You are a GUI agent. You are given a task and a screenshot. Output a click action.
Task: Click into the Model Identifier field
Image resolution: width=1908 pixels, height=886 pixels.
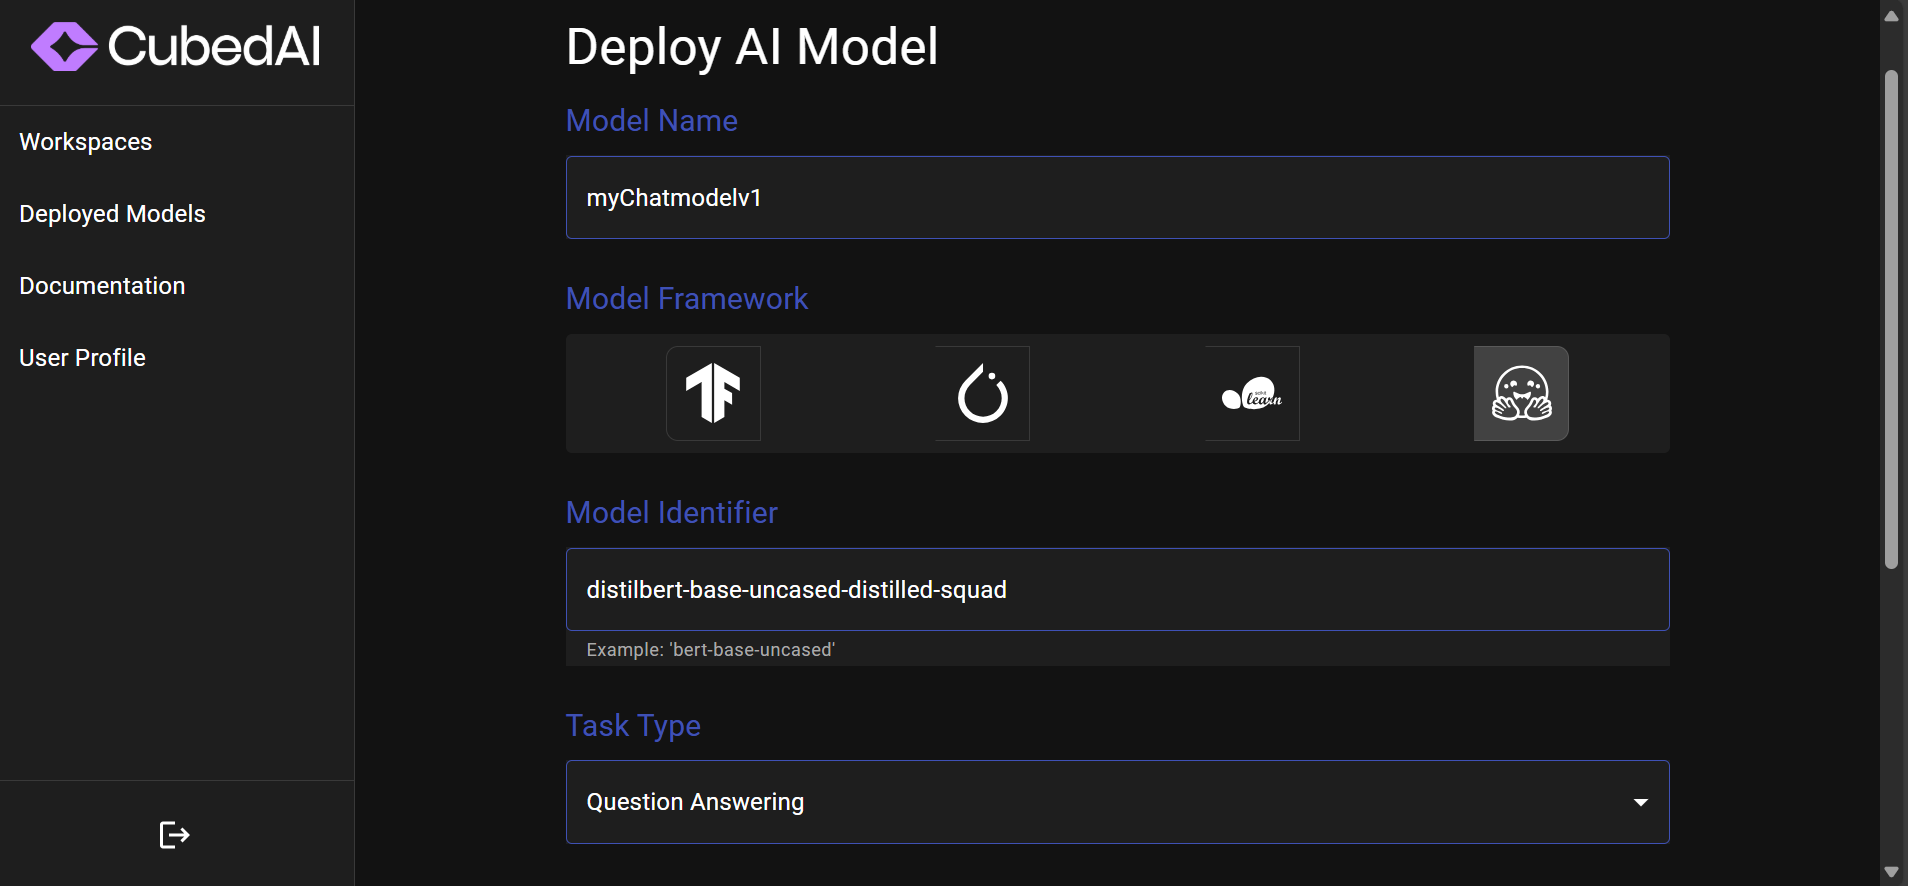[x=1117, y=590]
